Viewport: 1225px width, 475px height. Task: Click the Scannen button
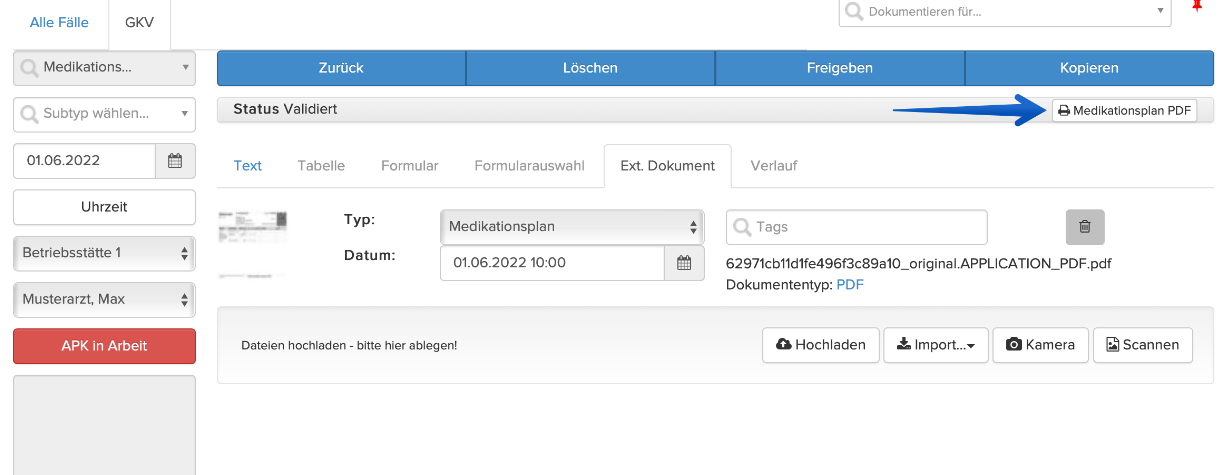1143,344
